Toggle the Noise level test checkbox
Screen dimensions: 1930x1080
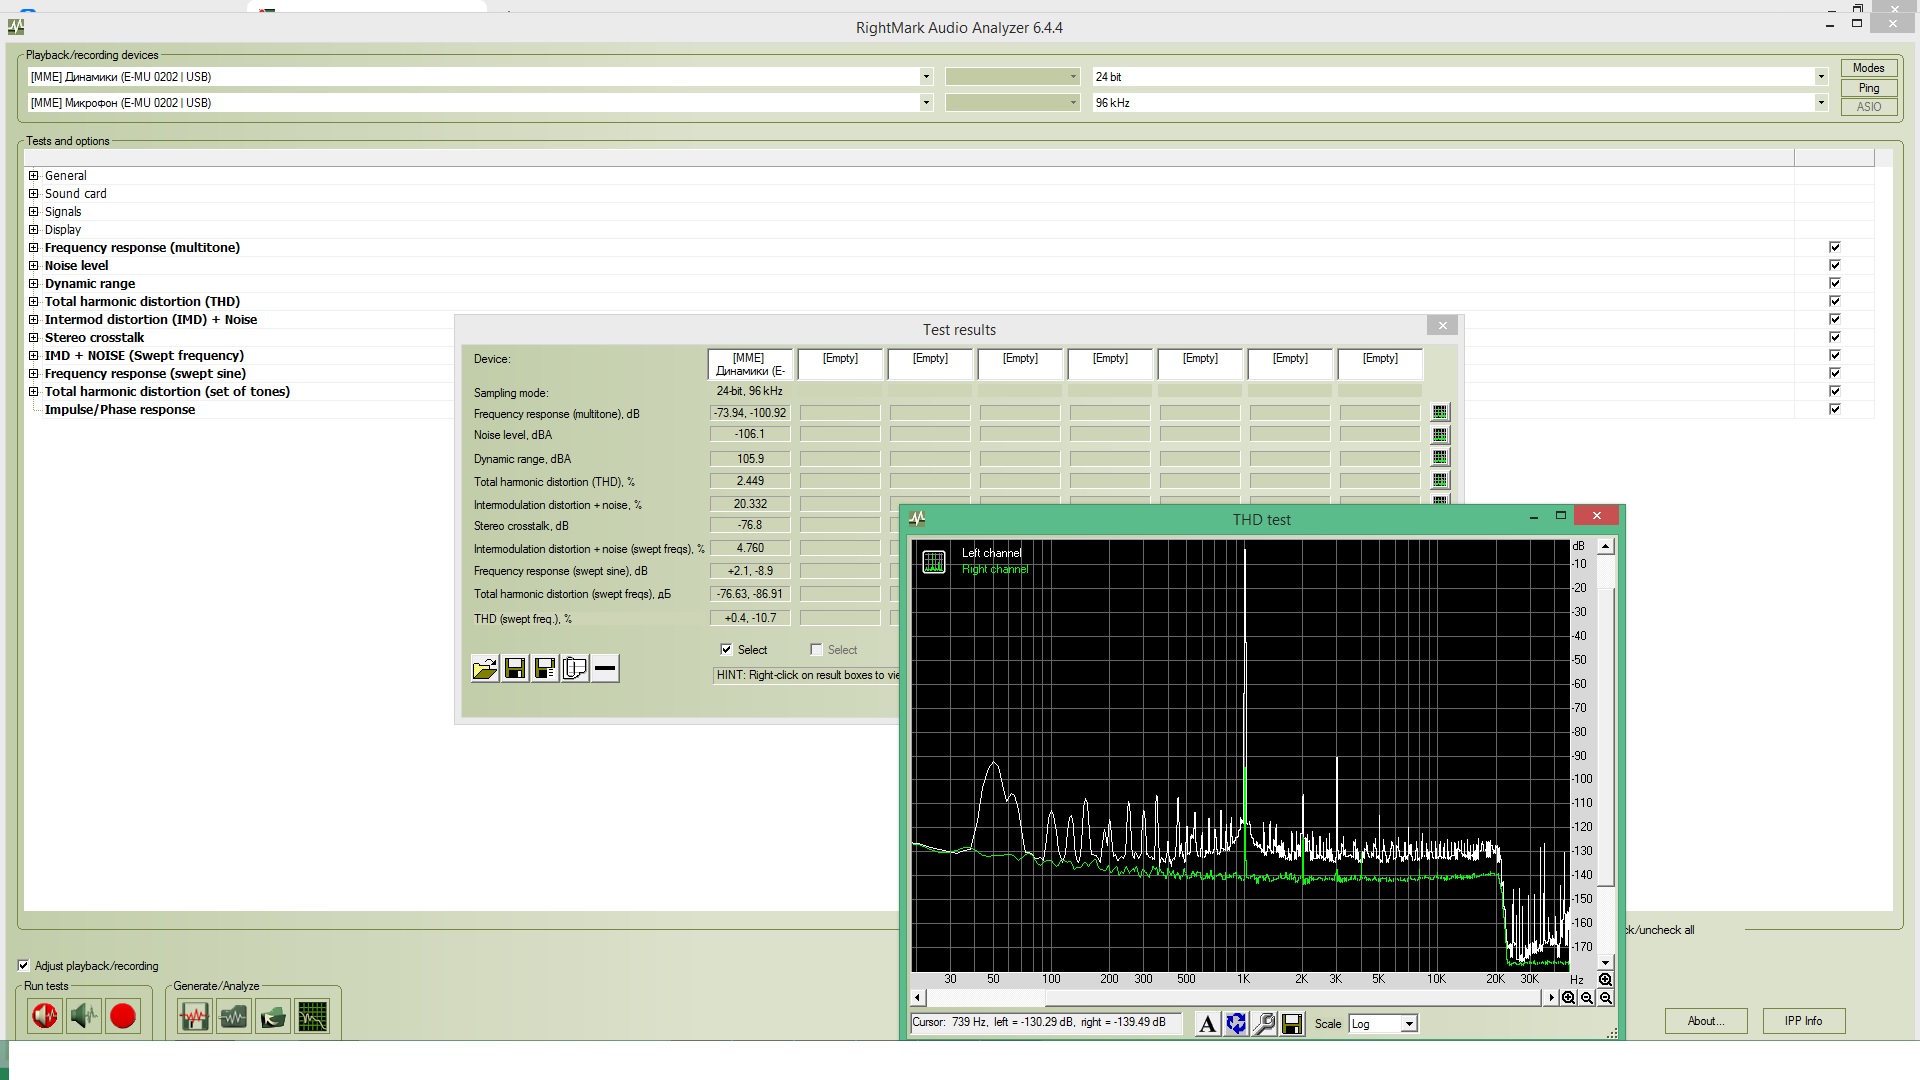1834,265
